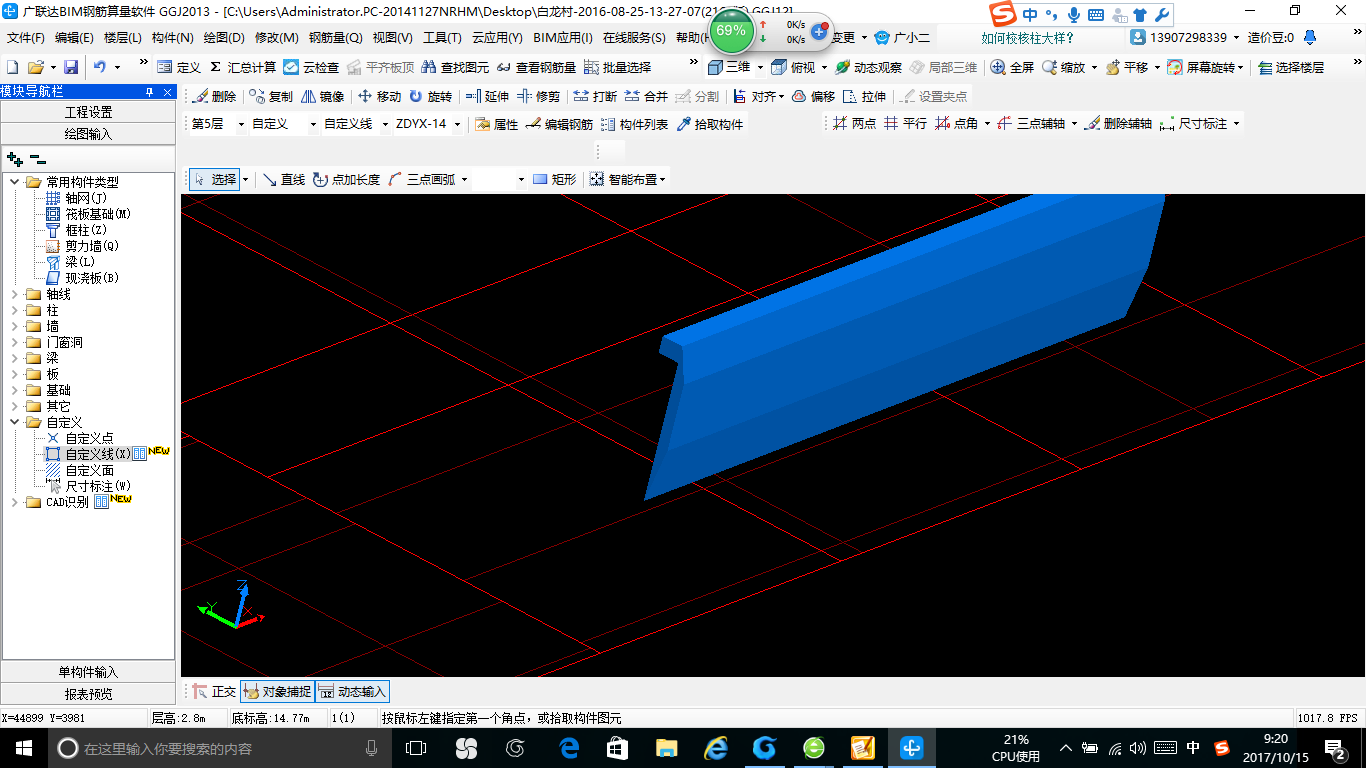Use the 修剪 trim tool
This screenshot has height=768, width=1366.
tap(538, 97)
